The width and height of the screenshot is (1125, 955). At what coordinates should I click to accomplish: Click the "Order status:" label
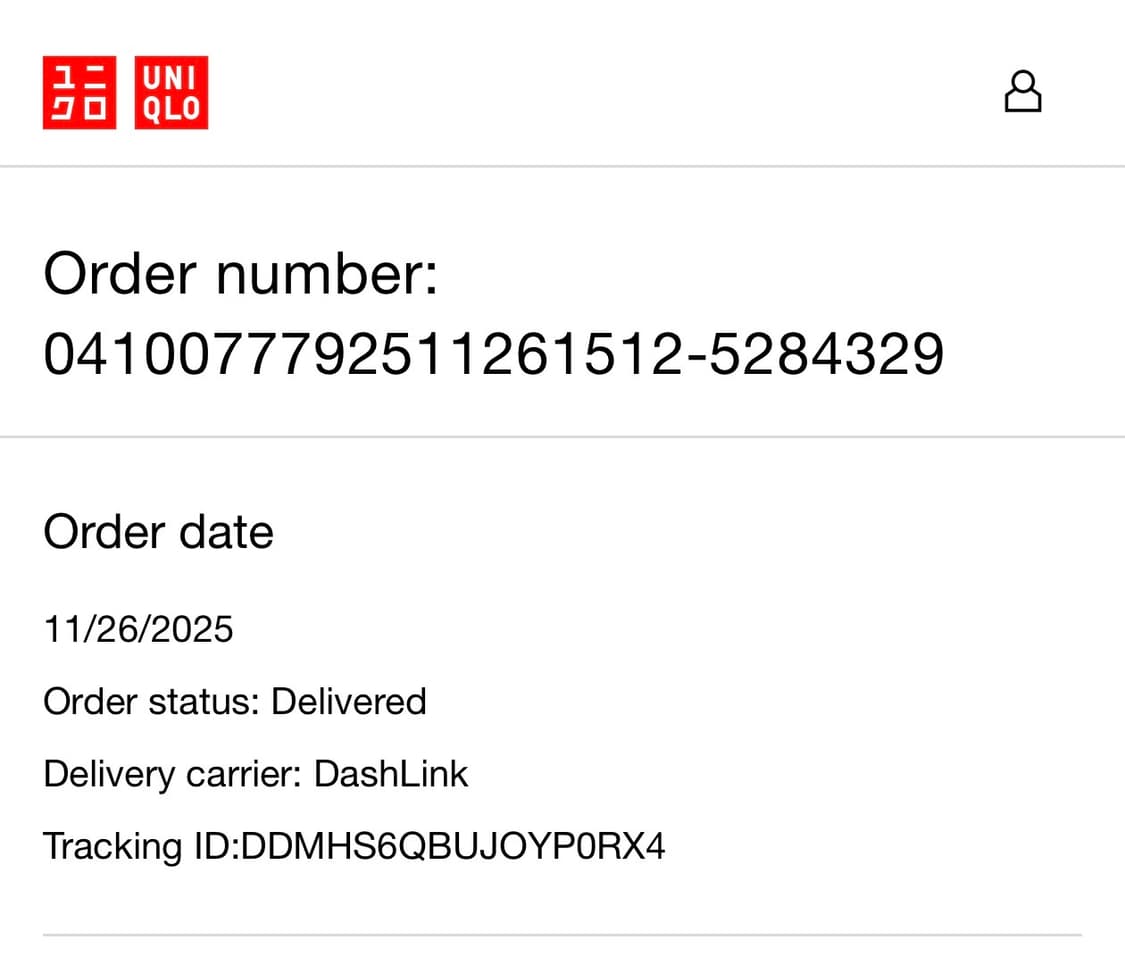[151, 701]
